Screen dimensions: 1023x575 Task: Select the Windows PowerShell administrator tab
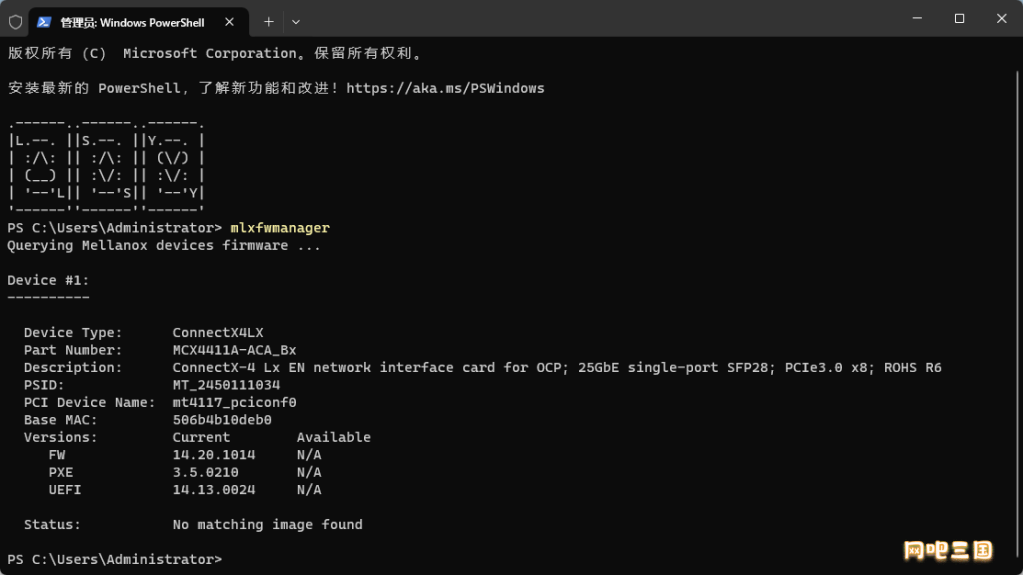(138, 22)
